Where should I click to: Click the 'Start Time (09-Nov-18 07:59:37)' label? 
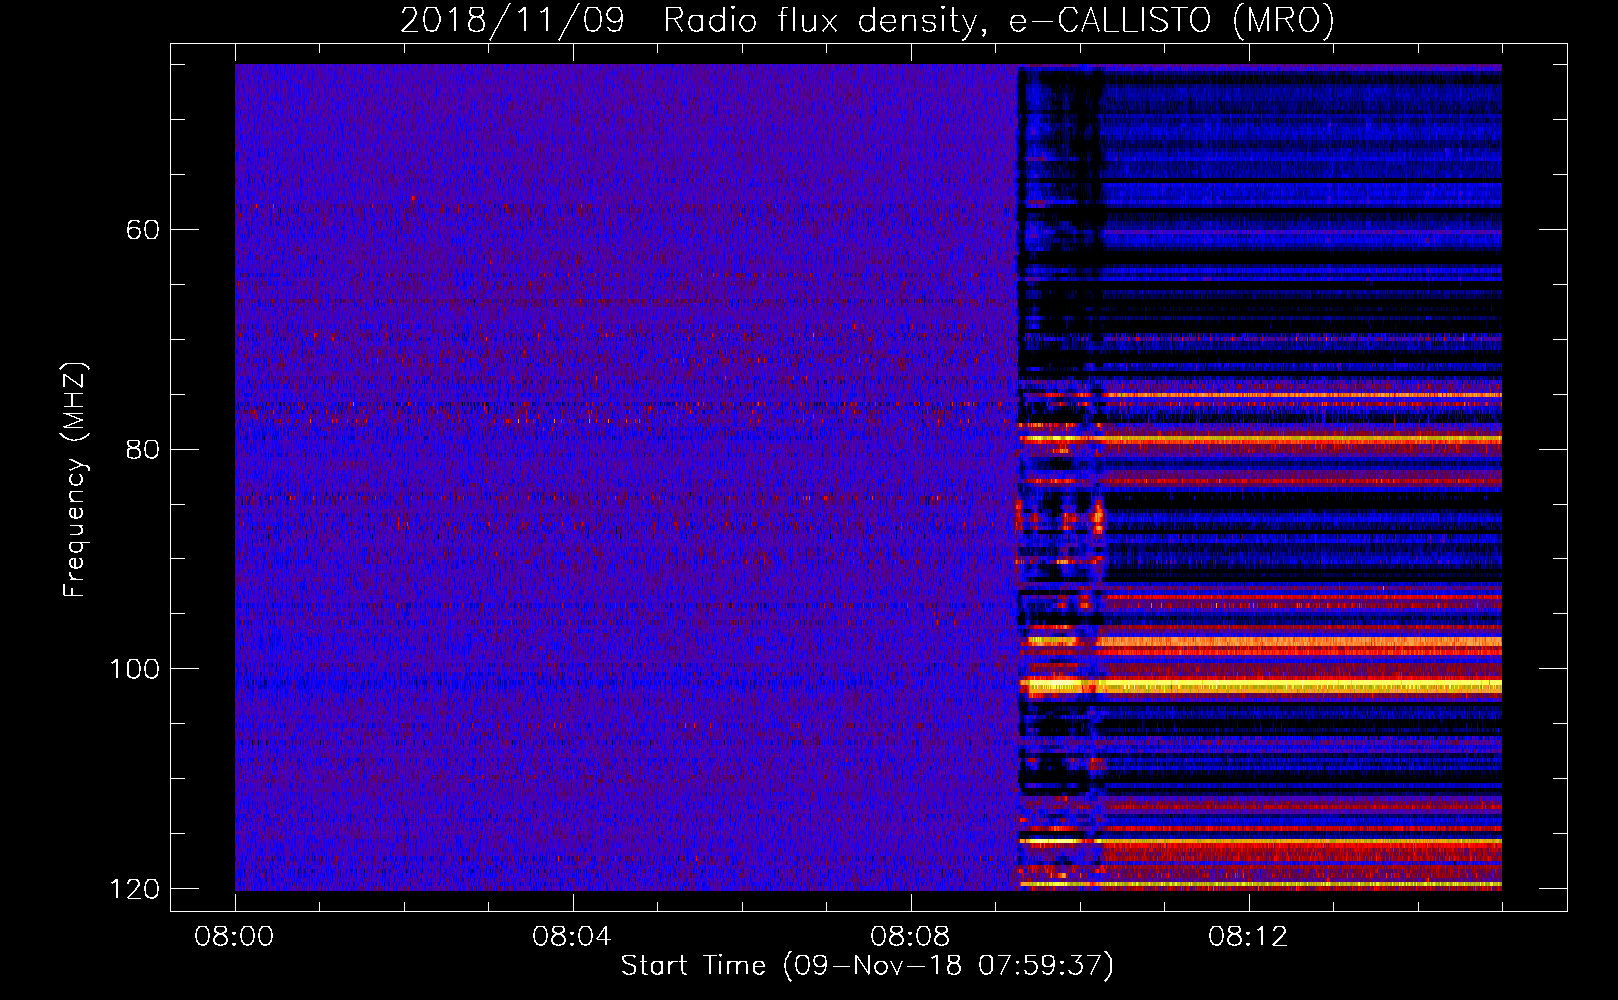867,966
